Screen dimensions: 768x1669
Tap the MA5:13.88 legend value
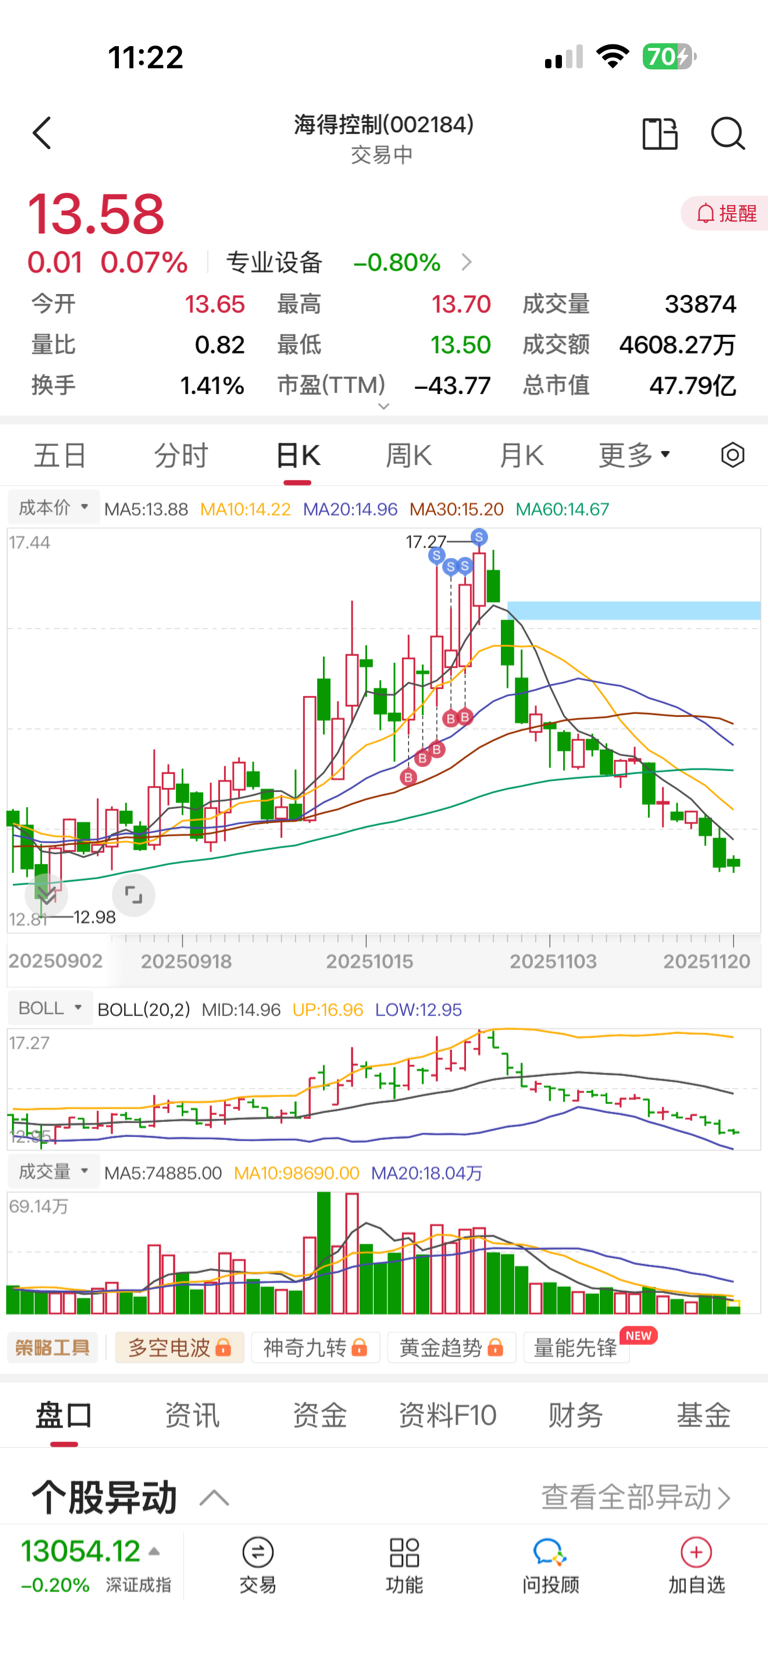[x=146, y=509]
